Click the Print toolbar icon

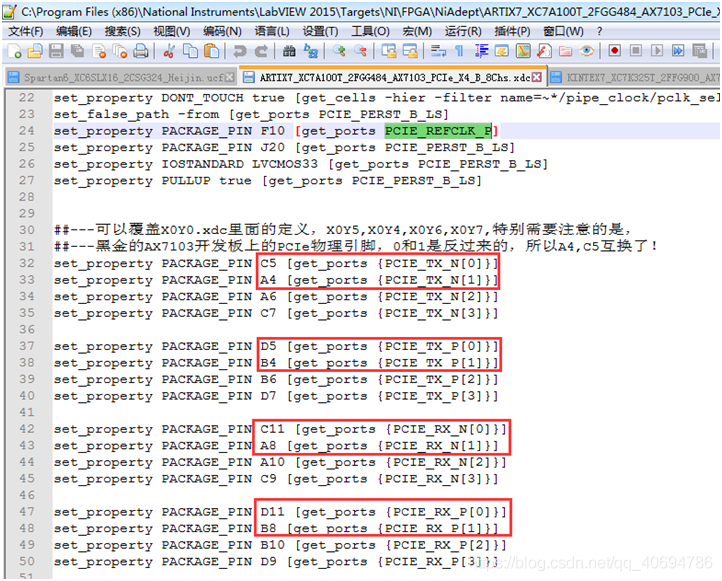pyautogui.click(x=141, y=51)
